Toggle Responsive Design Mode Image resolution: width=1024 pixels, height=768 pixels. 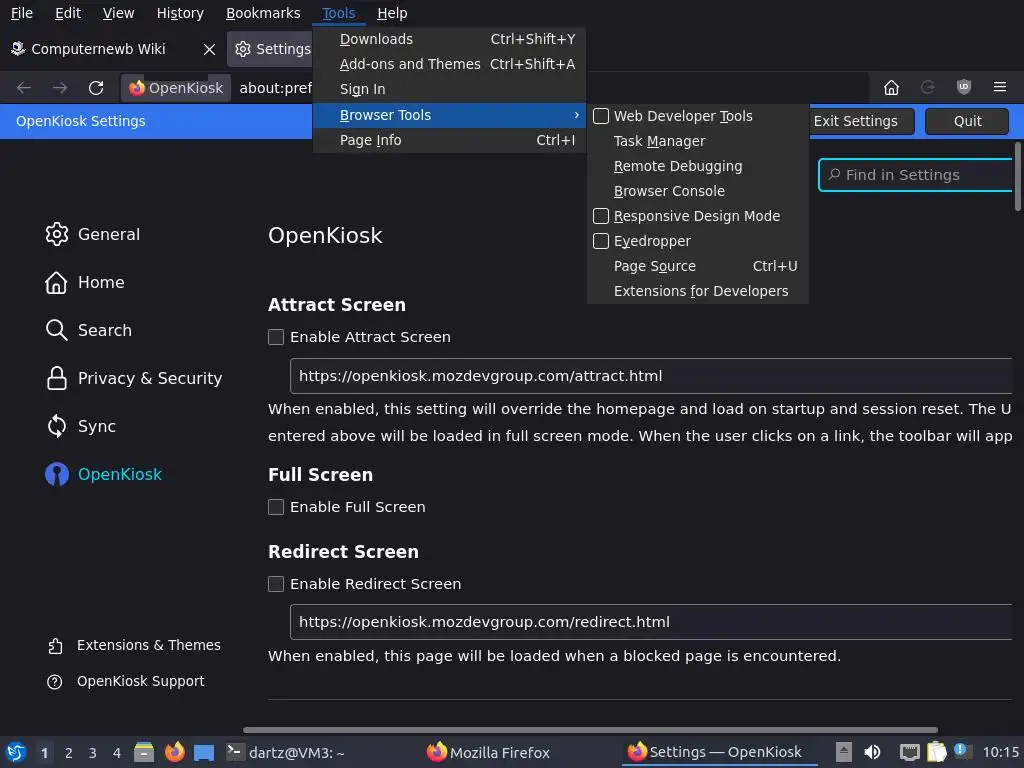(x=697, y=216)
